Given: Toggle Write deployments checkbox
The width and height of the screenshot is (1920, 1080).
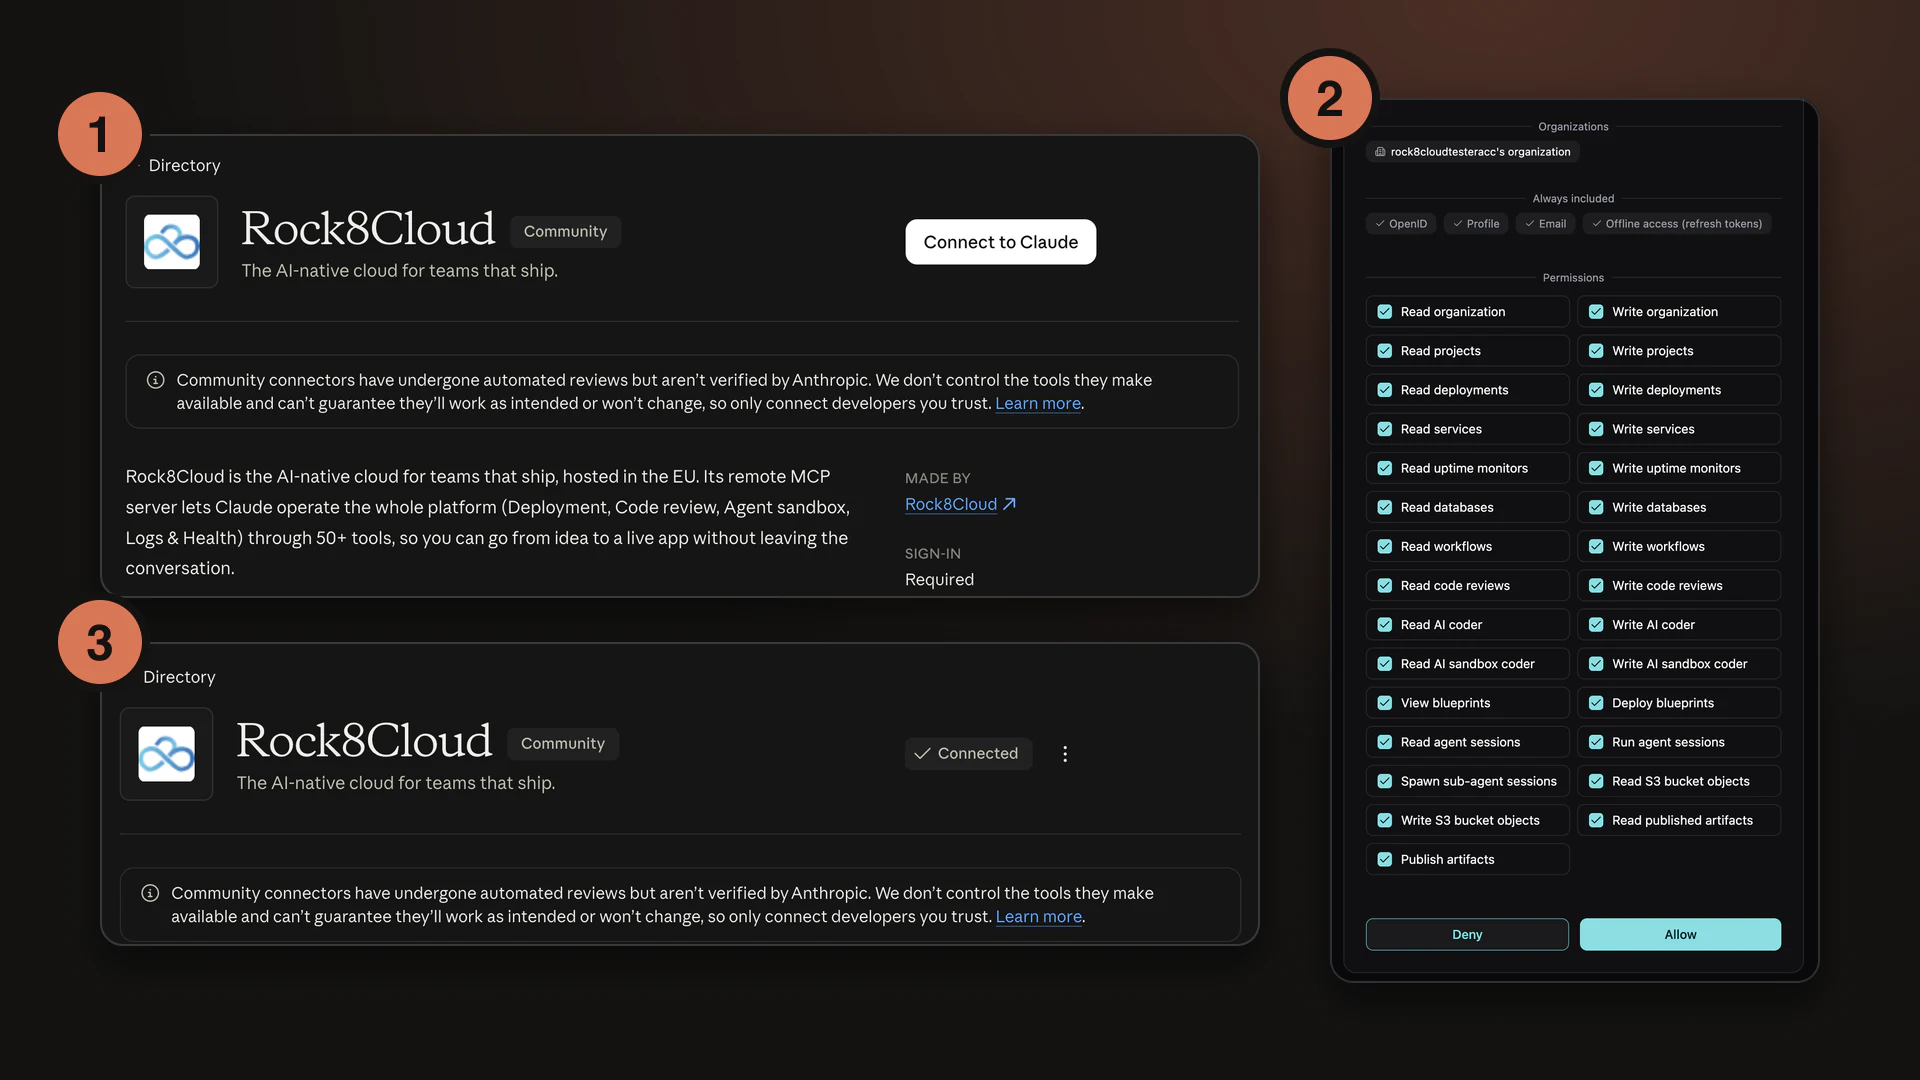Looking at the screenshot, I should (1596, 390).
